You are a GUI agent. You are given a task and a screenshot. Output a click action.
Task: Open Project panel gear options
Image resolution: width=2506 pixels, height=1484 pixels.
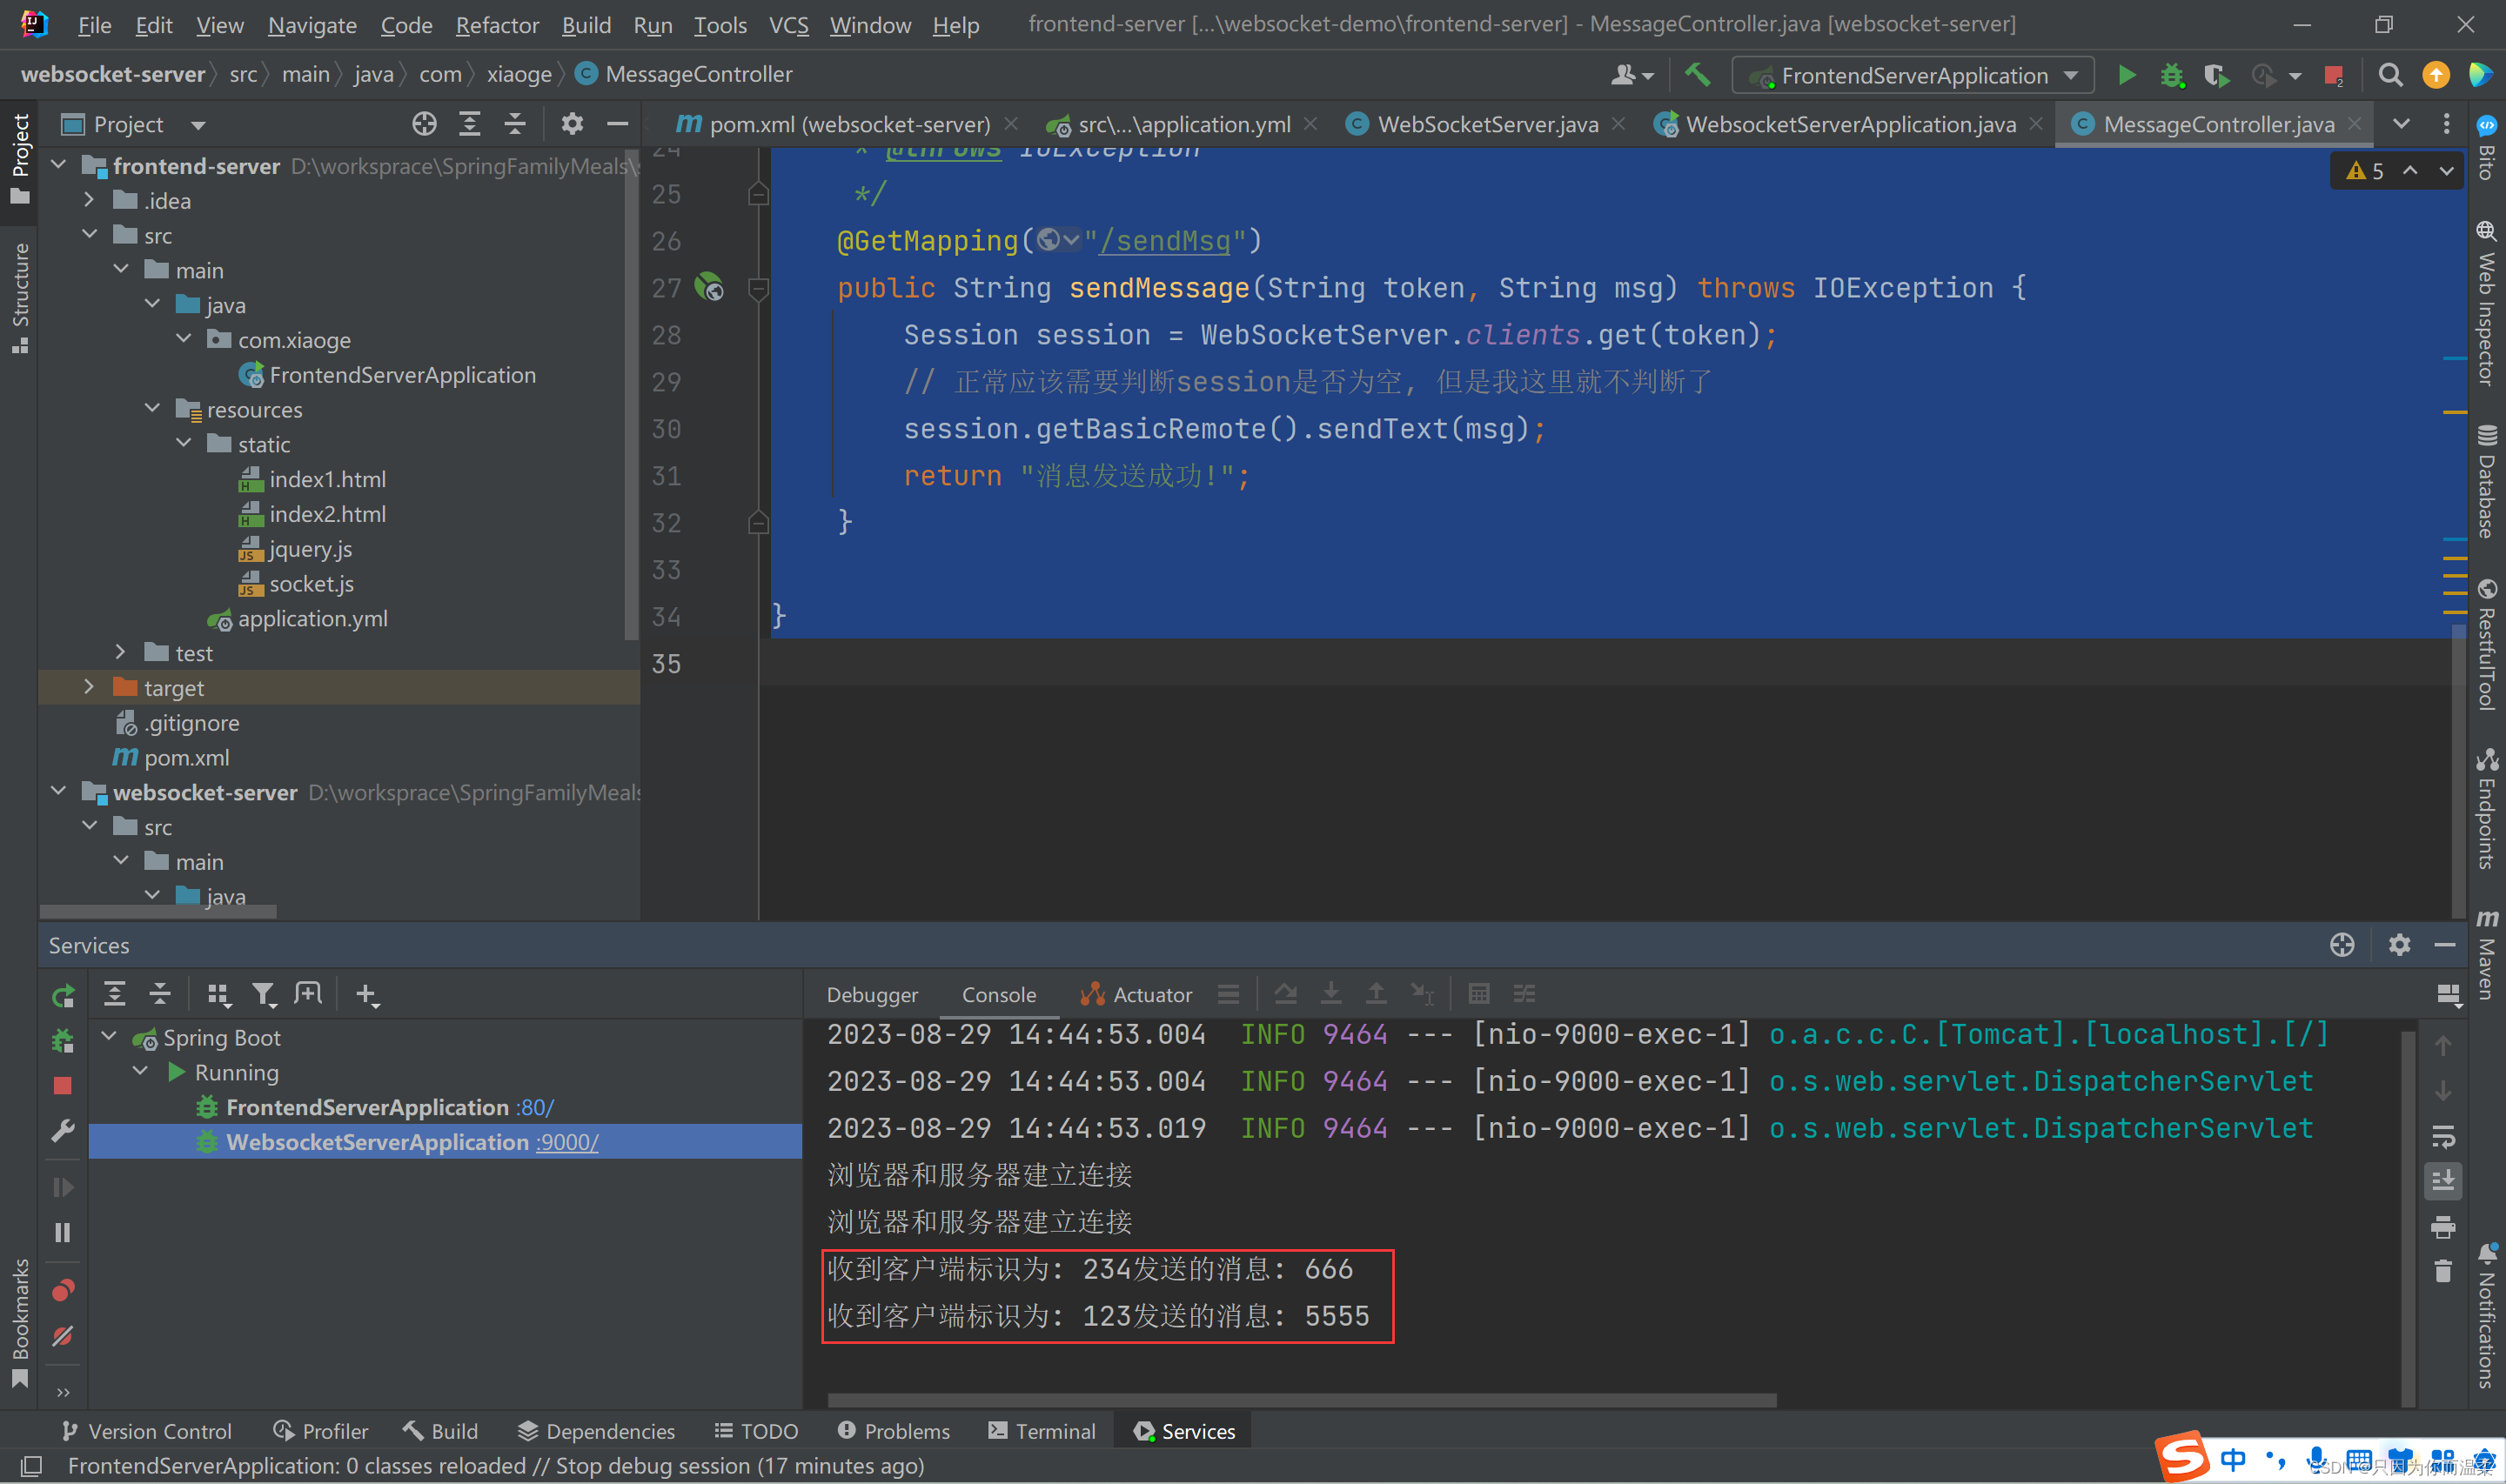[572, 124]
